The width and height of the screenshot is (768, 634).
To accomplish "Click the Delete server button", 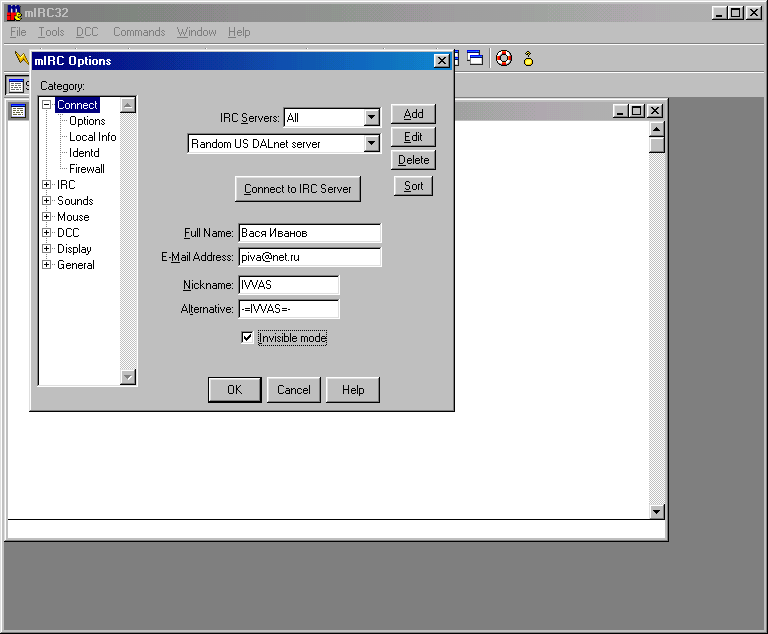I will [413, 160].
